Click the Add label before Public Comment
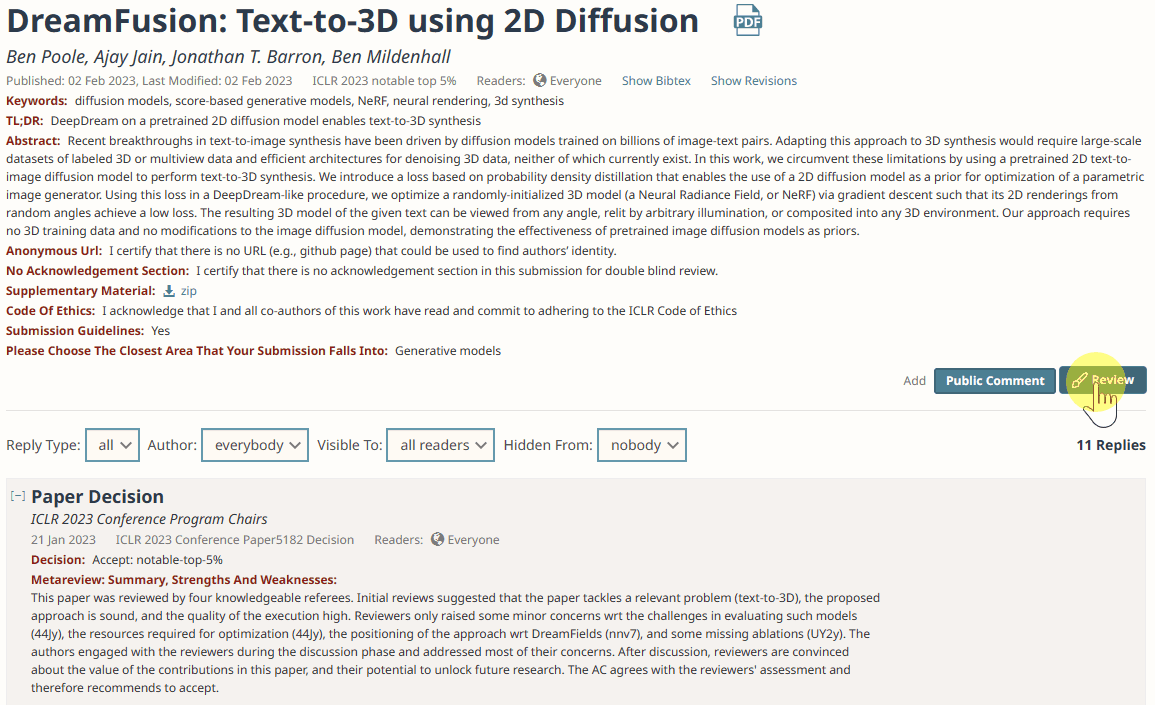Screen dimensions: 1155x705 pos(914,381)
